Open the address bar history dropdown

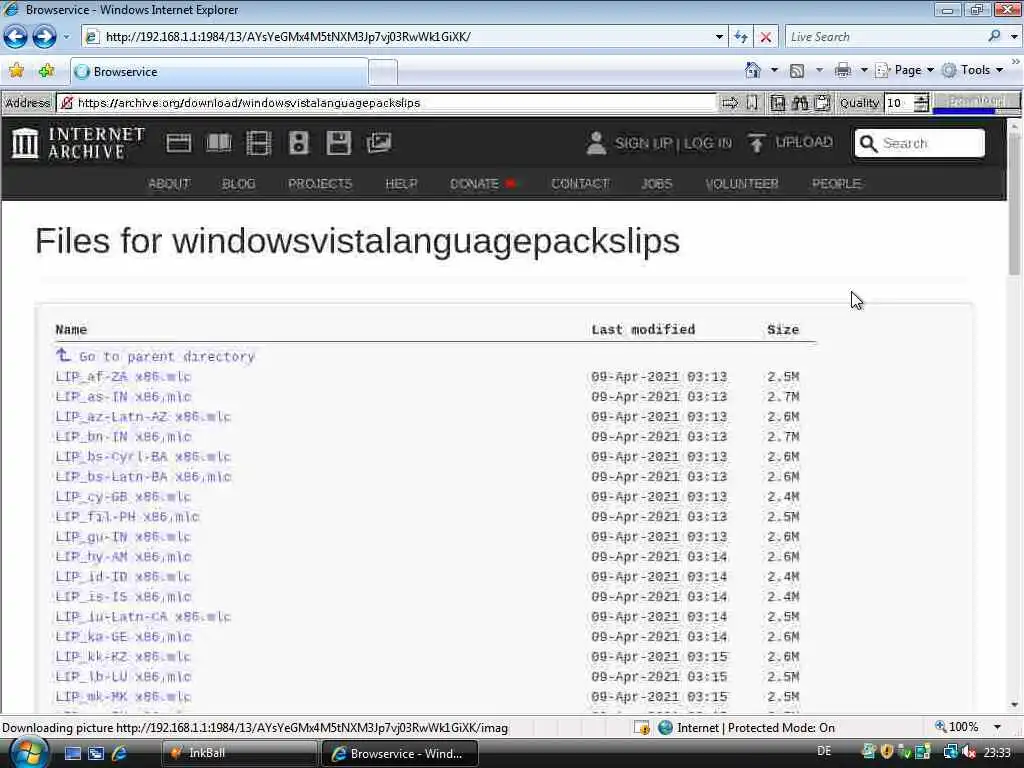719,37
